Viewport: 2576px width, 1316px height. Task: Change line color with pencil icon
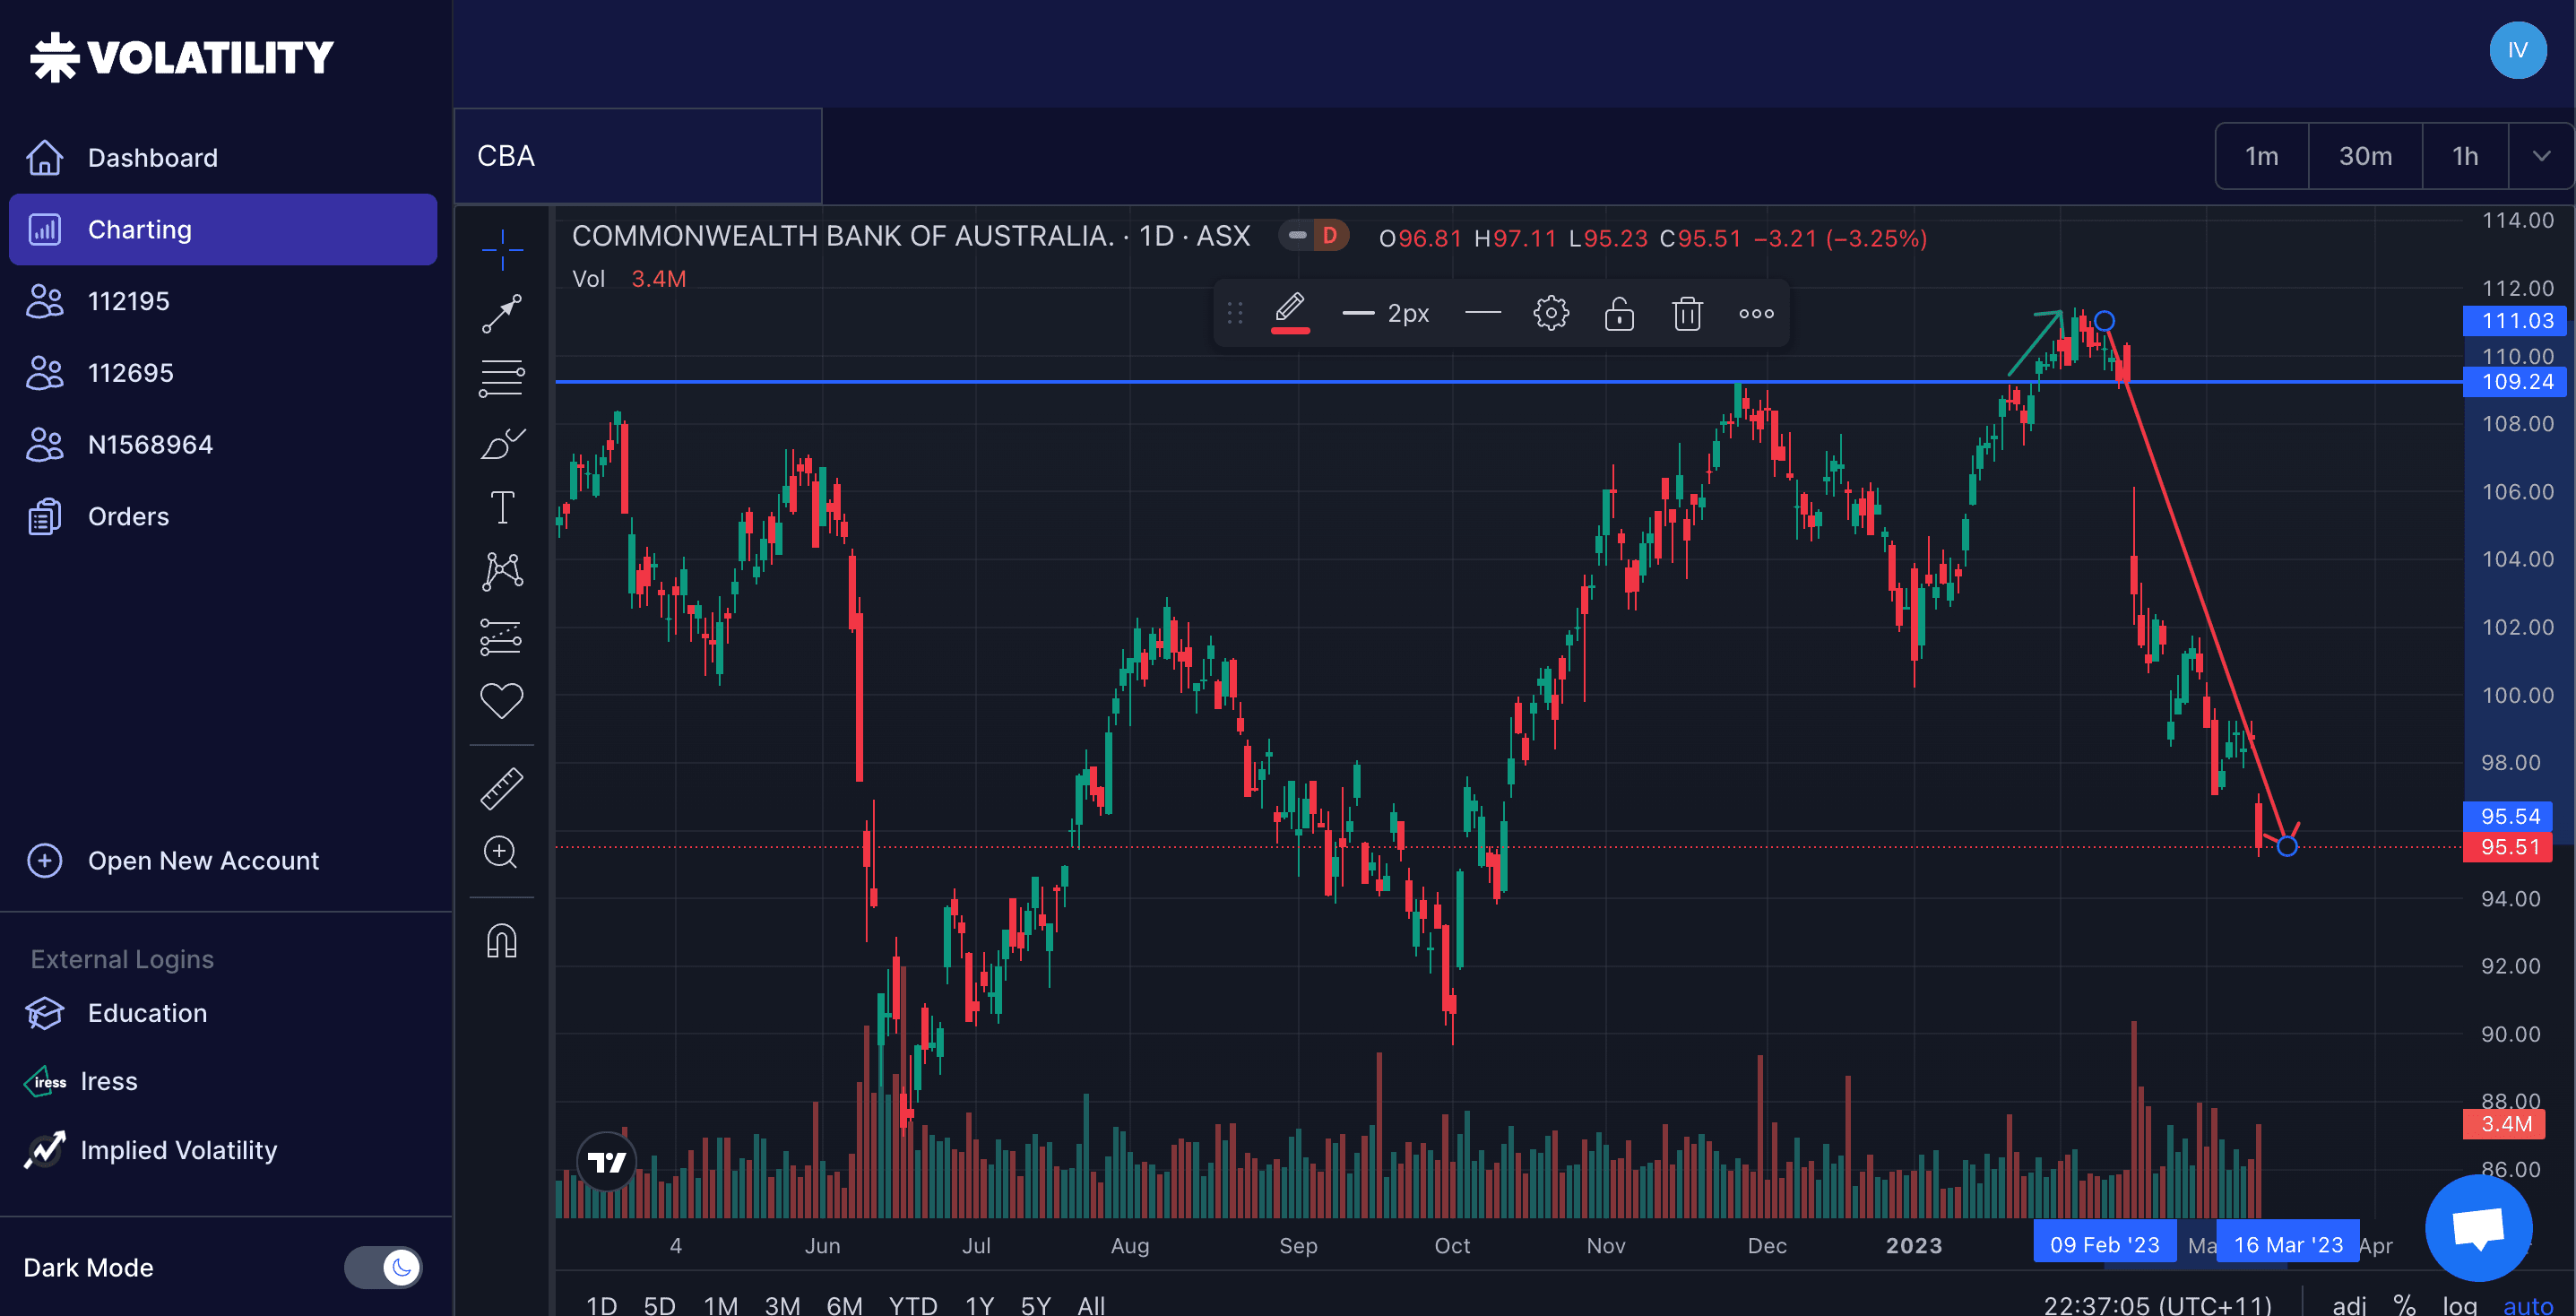pos(1290,312)
